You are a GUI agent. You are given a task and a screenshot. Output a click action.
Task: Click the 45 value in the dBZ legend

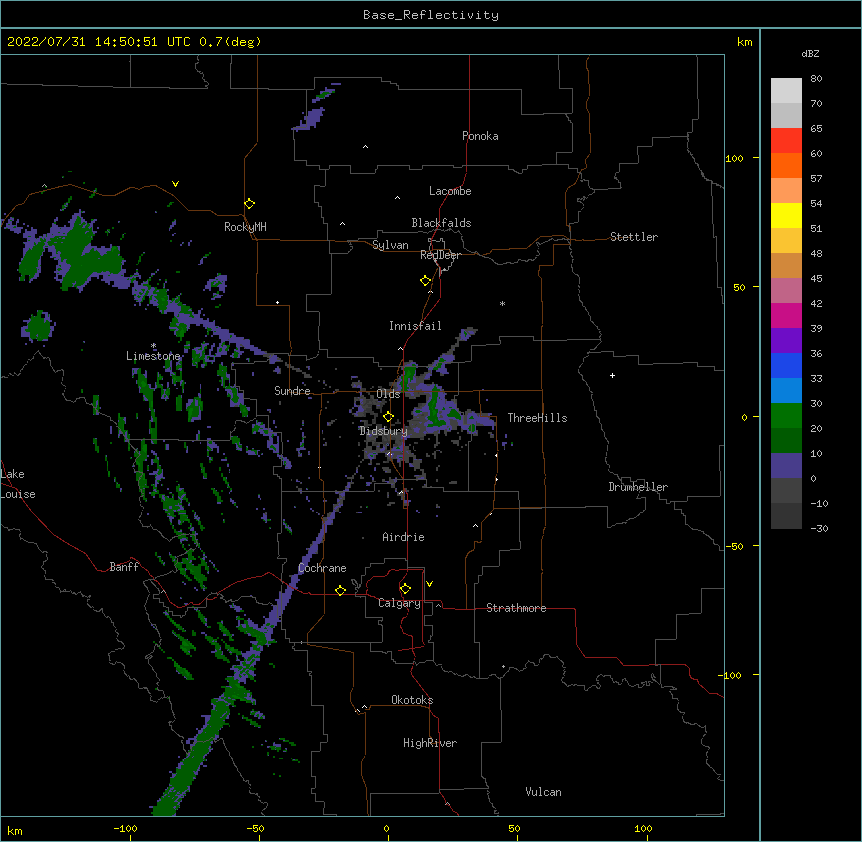(x=816, y=278)
